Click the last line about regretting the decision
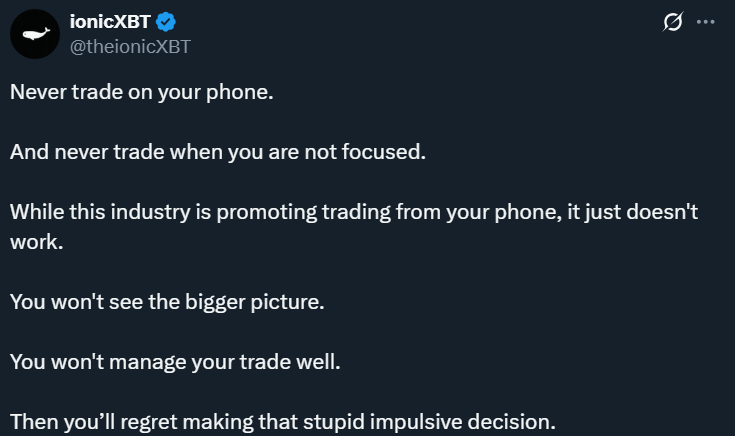Image resolution: width=735 pixels, height=436 pixels. (283, 422)
